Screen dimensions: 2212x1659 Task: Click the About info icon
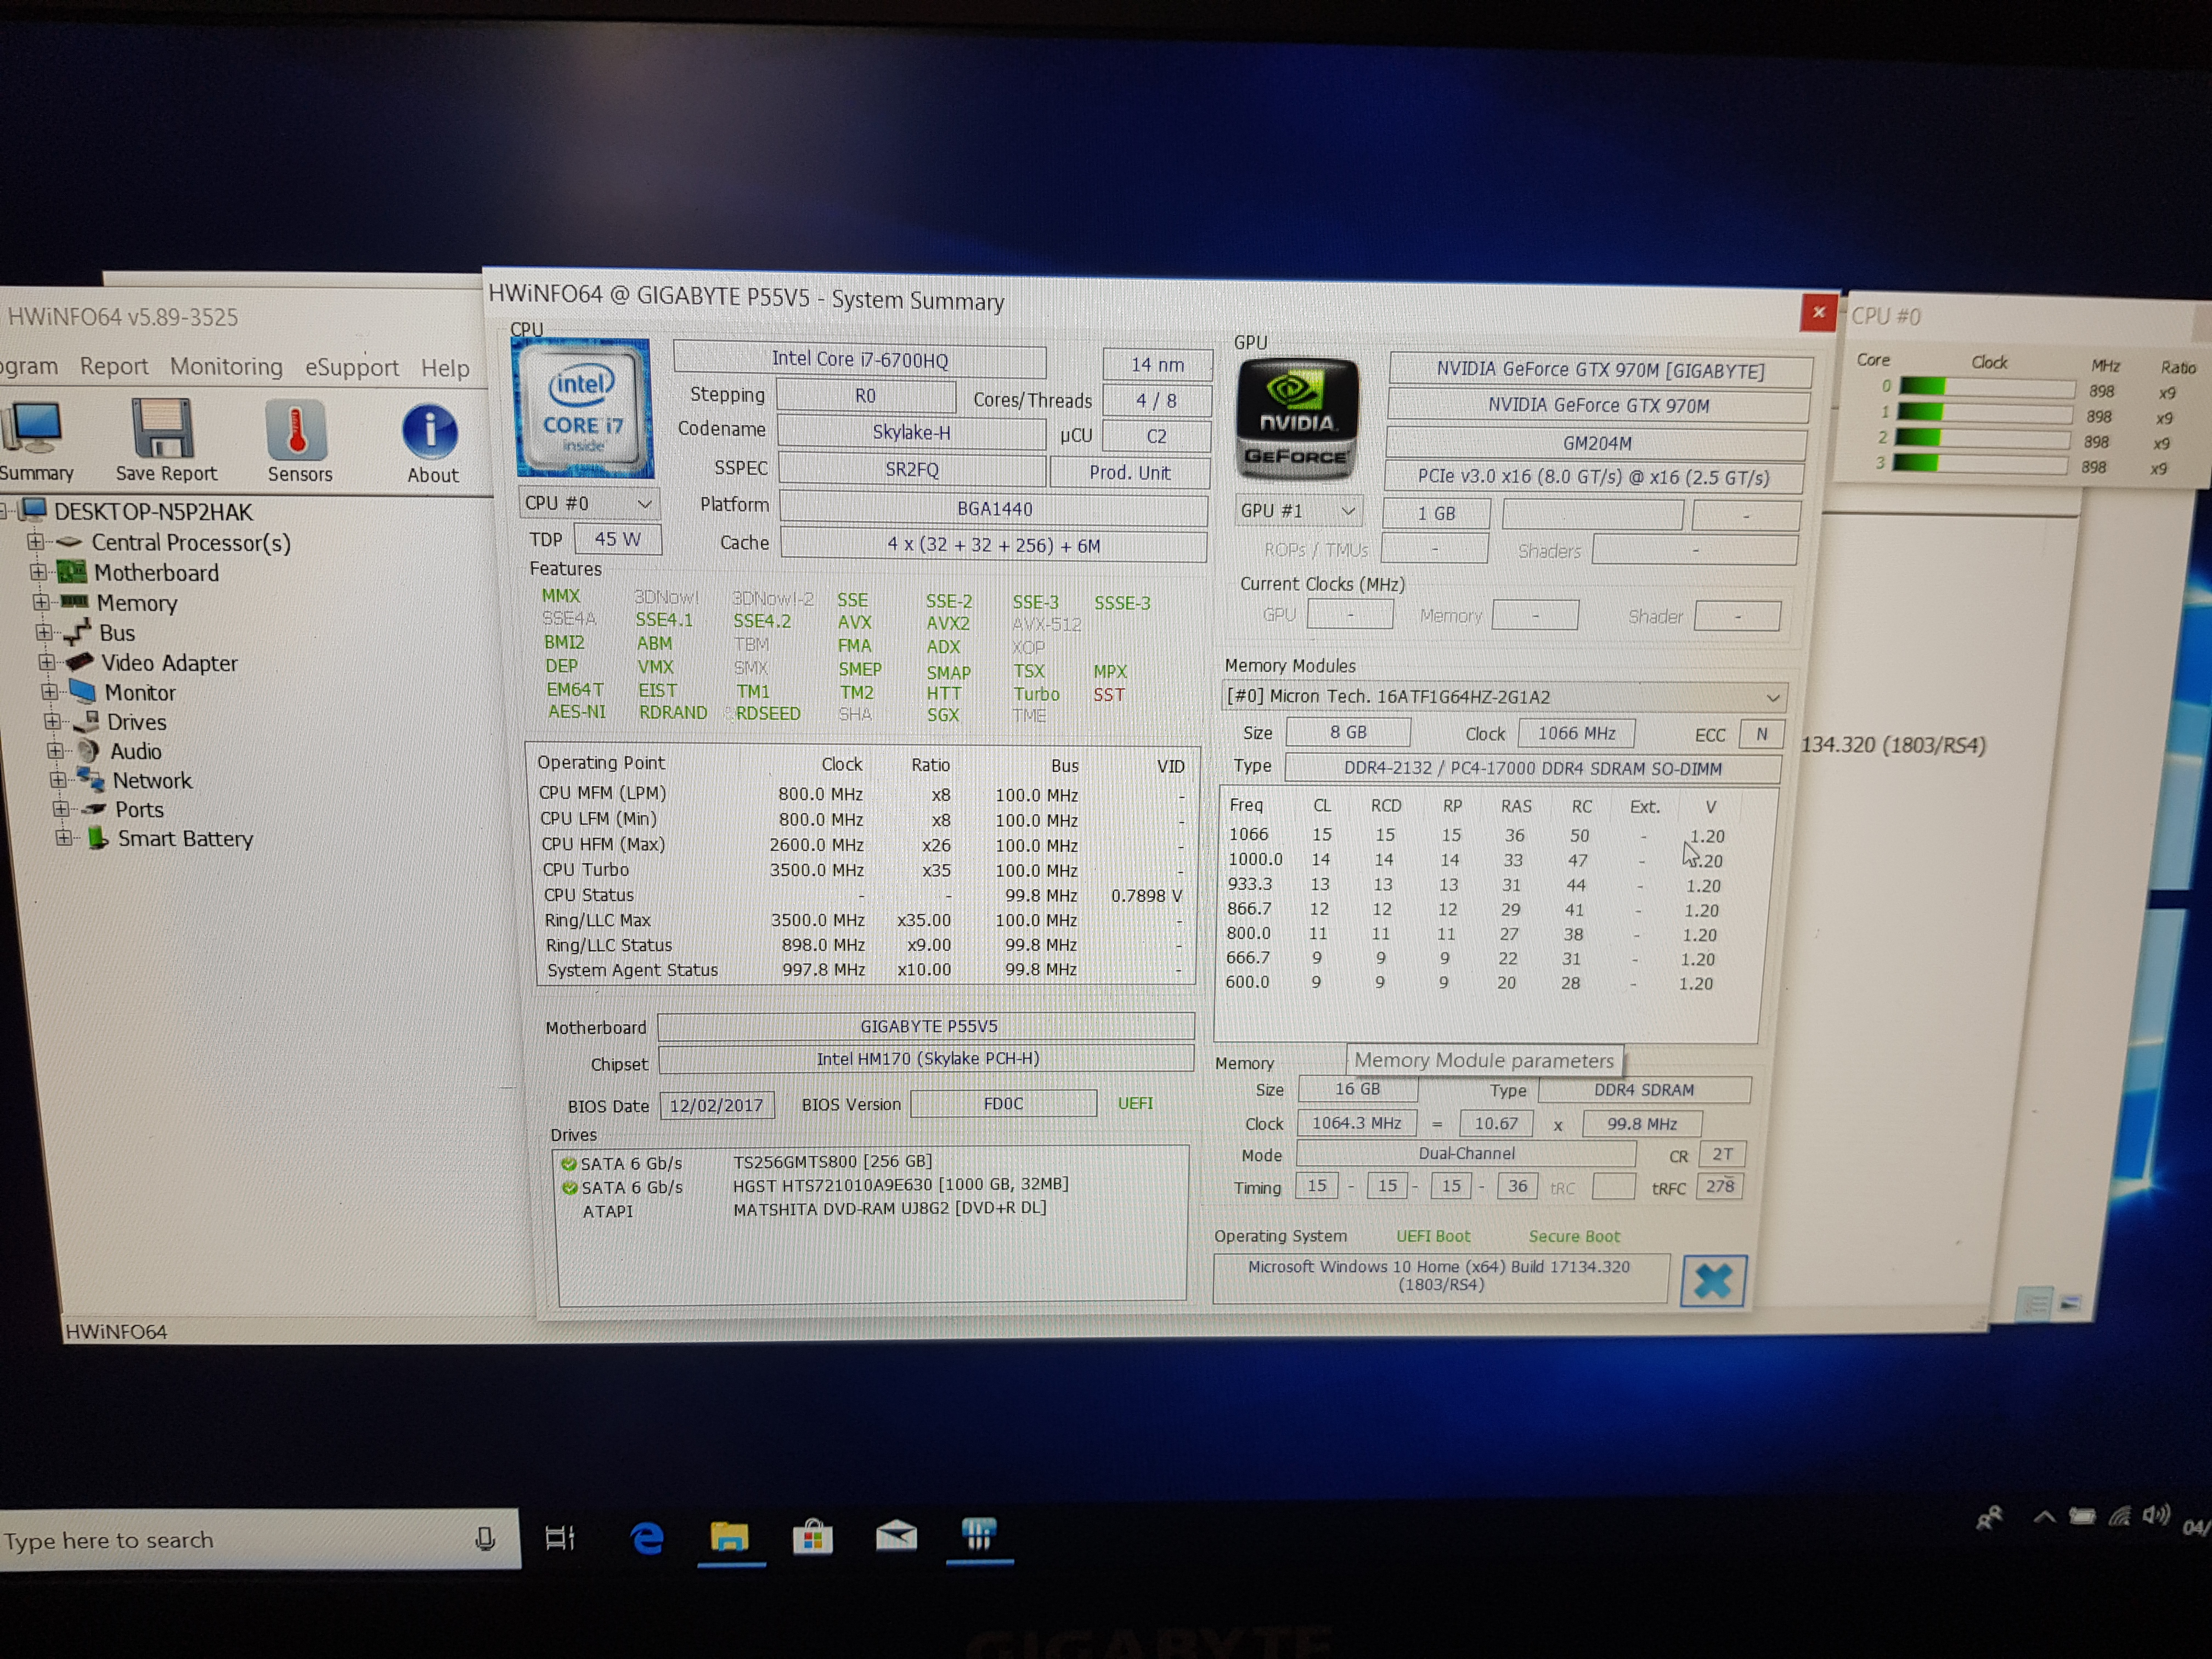(430, 431)
